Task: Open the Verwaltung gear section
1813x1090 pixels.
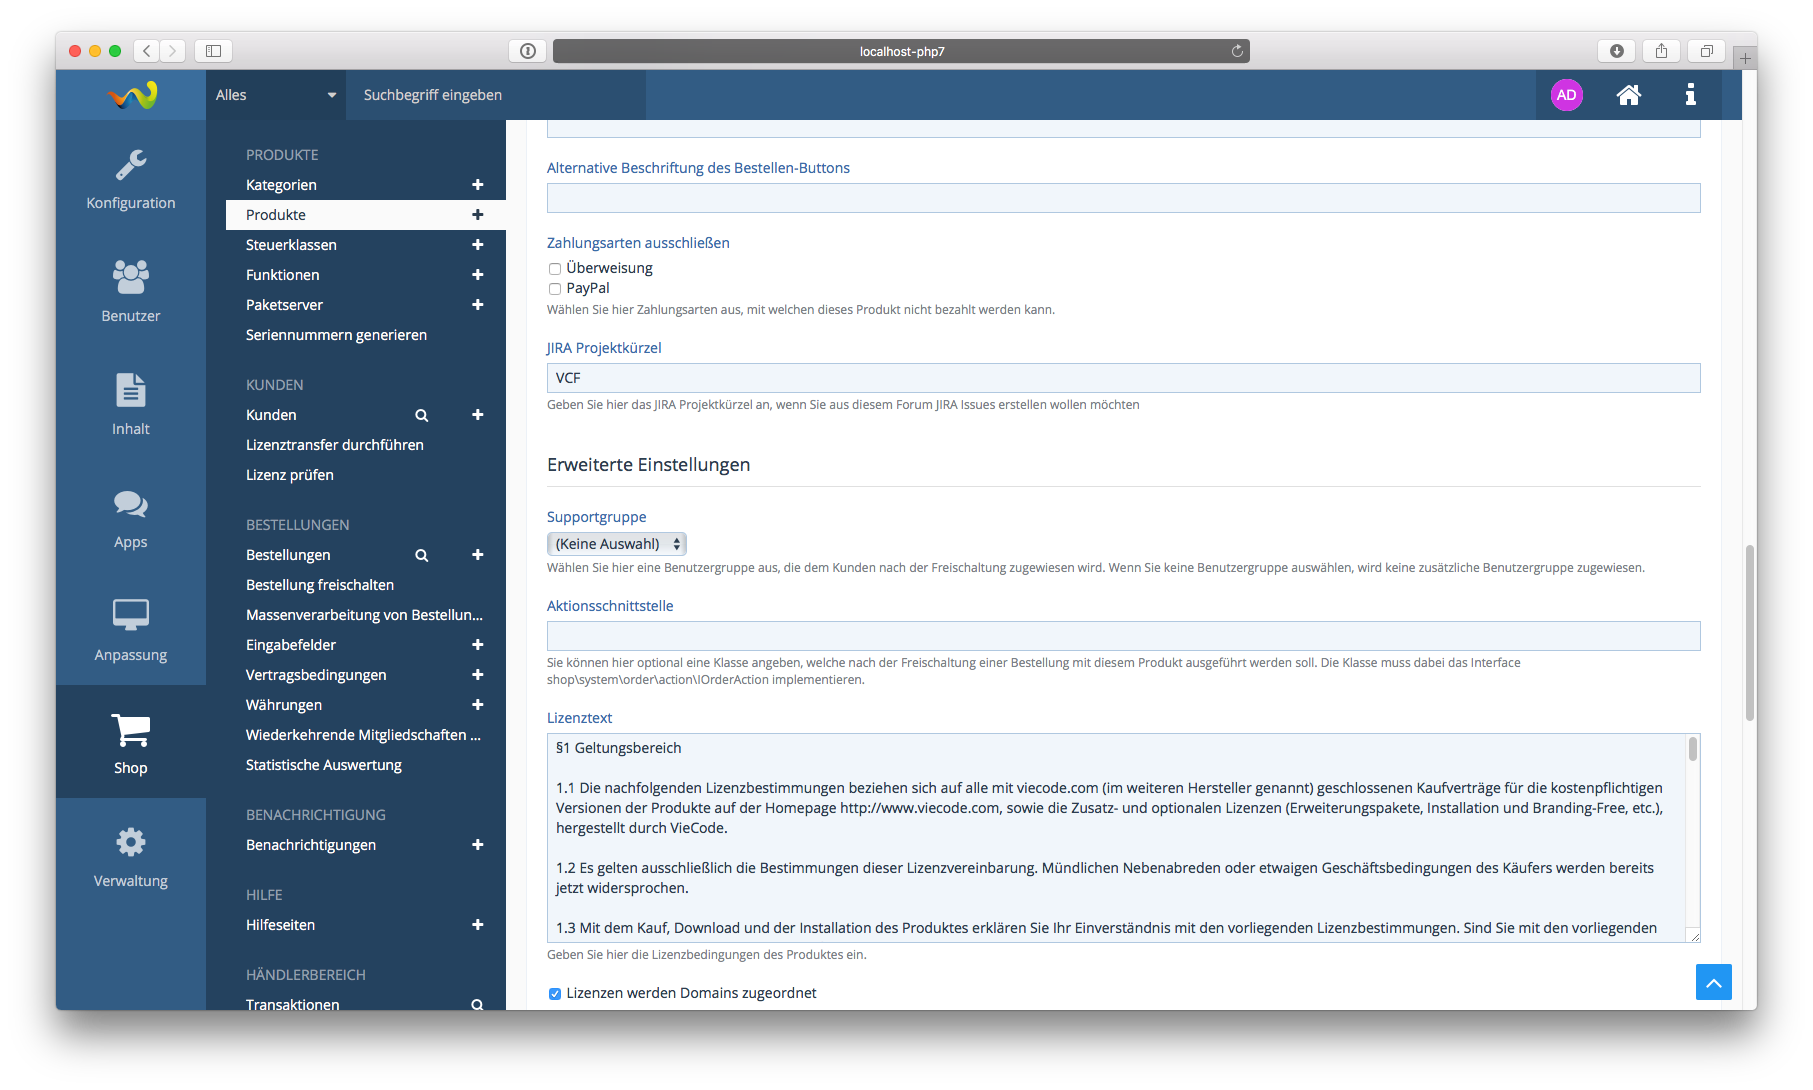Action: 131,856
